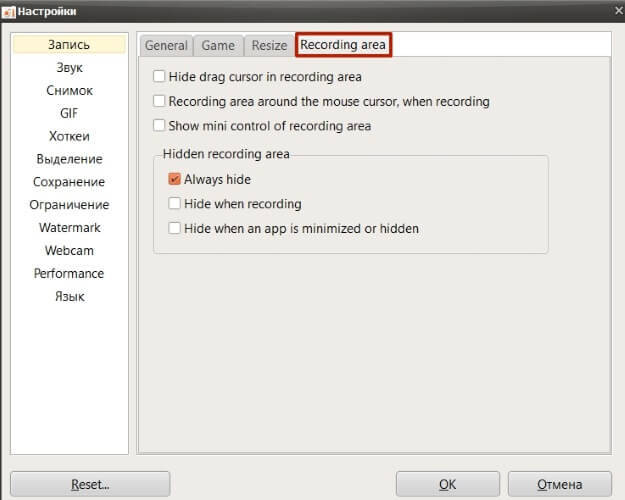Image resolution: width=625 pixels, height=500 pixels.
Task: Uncheck the Always hide checkbox
Action: [x=174, y=179]
